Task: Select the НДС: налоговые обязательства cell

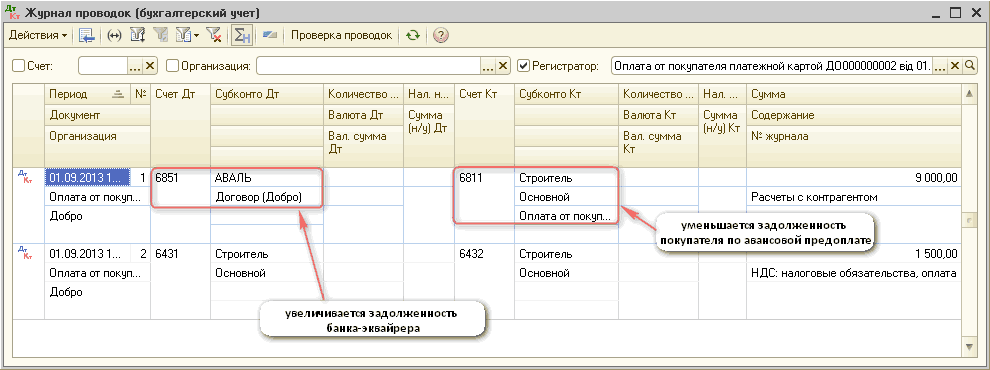Action: coord(854,273)
